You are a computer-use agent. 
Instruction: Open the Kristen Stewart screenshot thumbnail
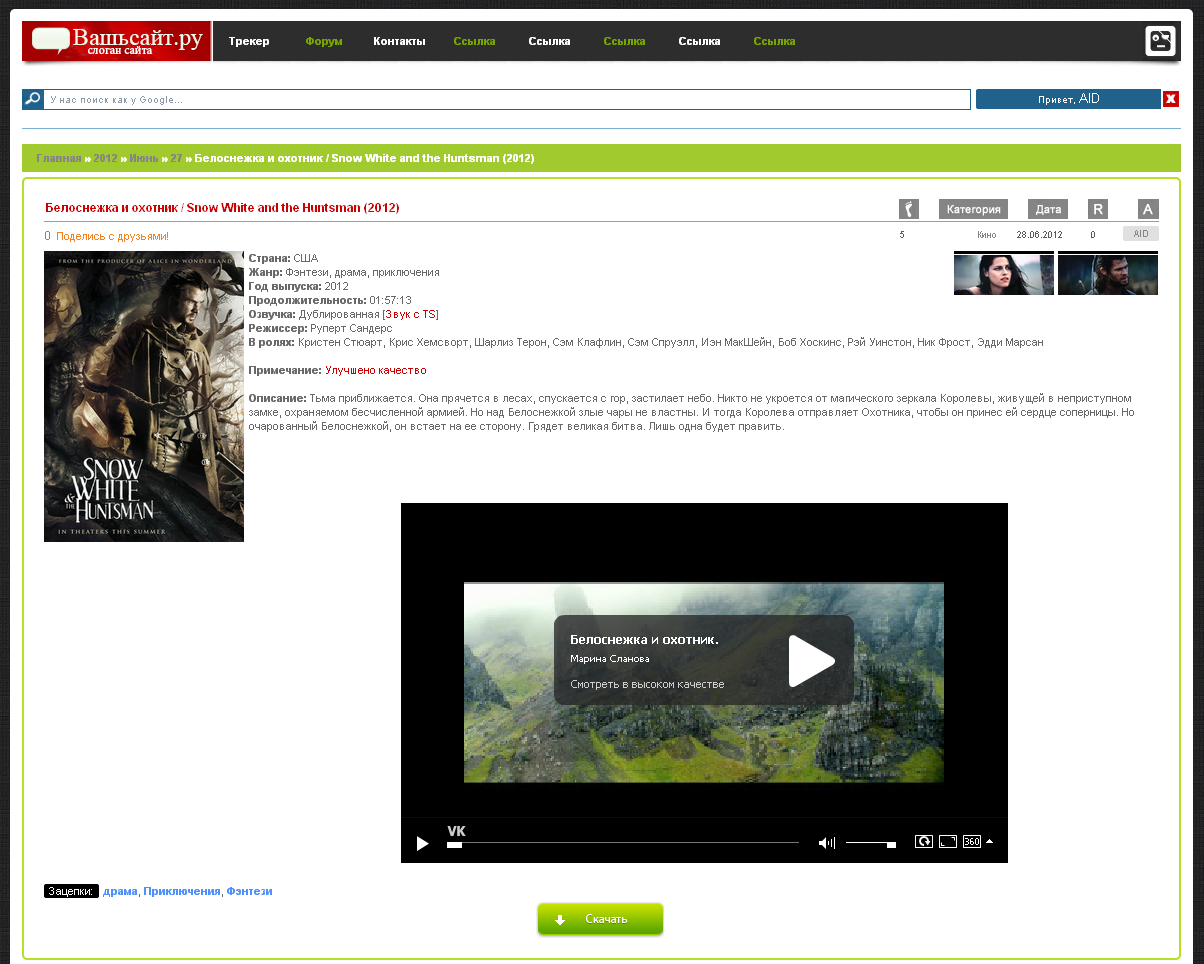pos(1003,274)
